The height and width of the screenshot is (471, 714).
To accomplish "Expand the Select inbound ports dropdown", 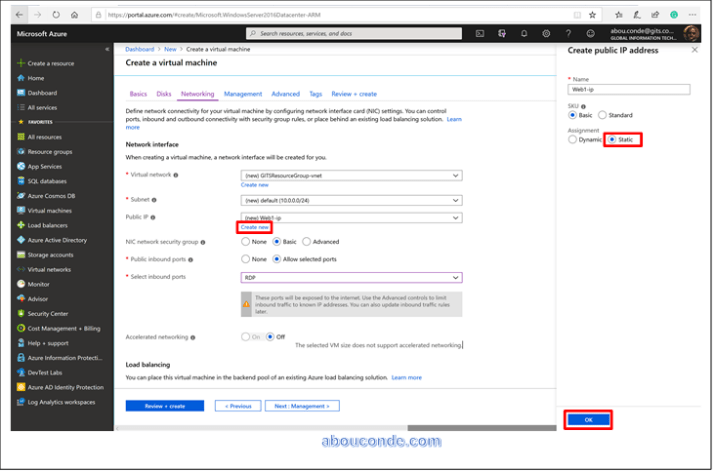I will [x=350, y=277].
